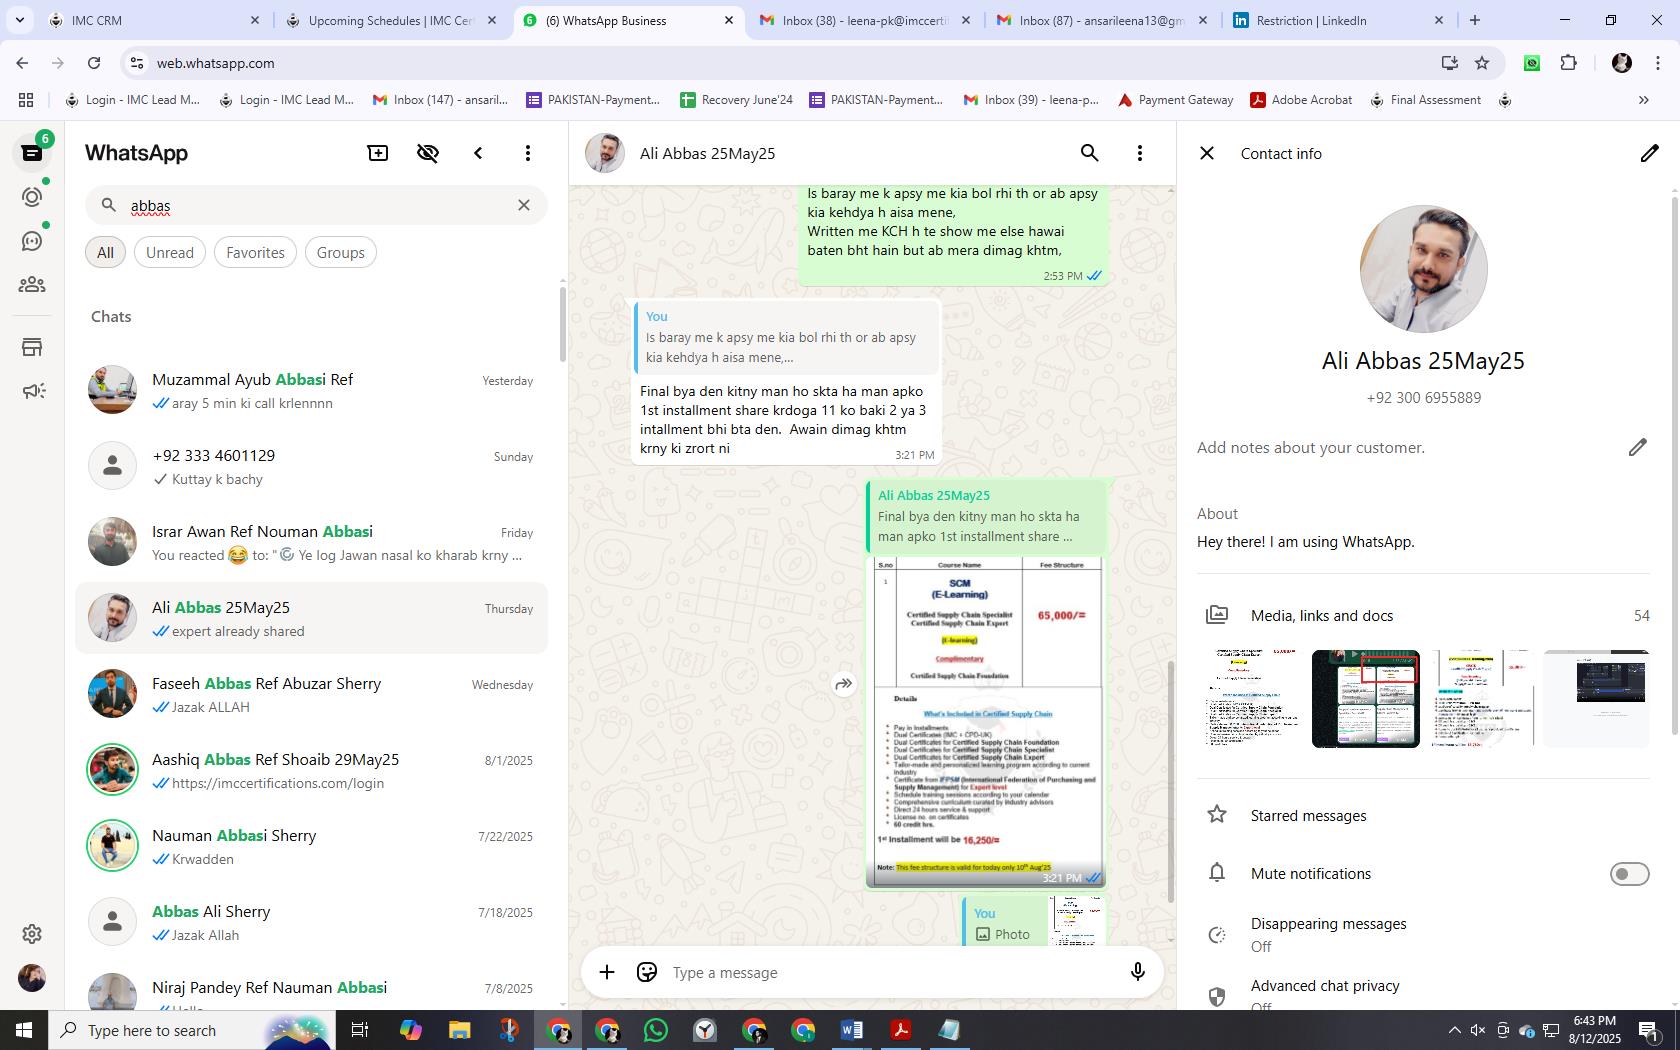This screenshot has width=1680, height=1050.
Task: Toggle Mute notifications switch
Action: click(1629, 874)
